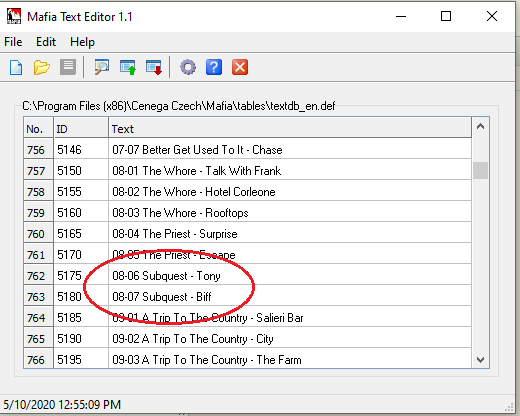This screenshot has width=520, height=416.
Task: Click the red-arrow table toolbar icon
Action: tap(154, 67)
